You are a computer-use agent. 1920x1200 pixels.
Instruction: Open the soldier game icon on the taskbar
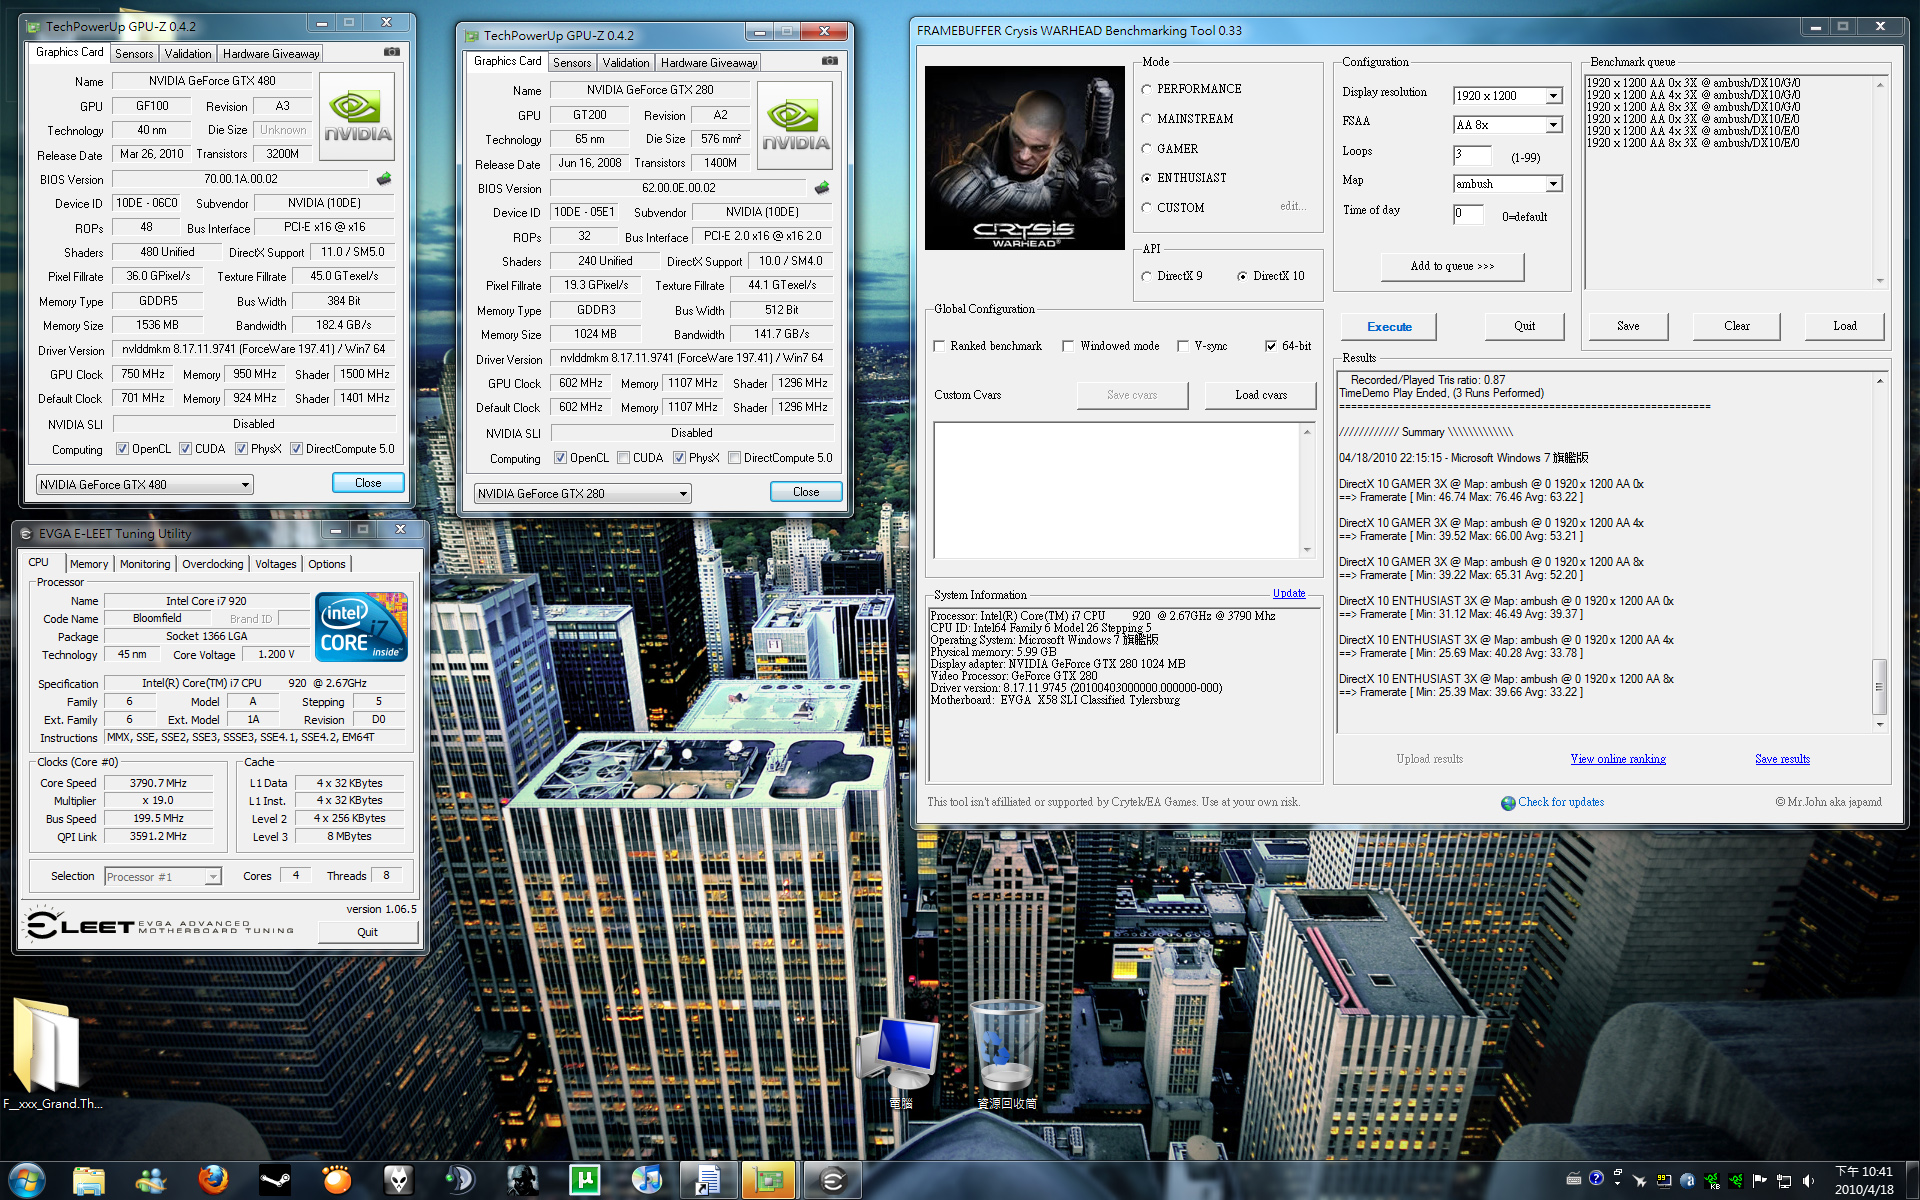pos(523,1181)
